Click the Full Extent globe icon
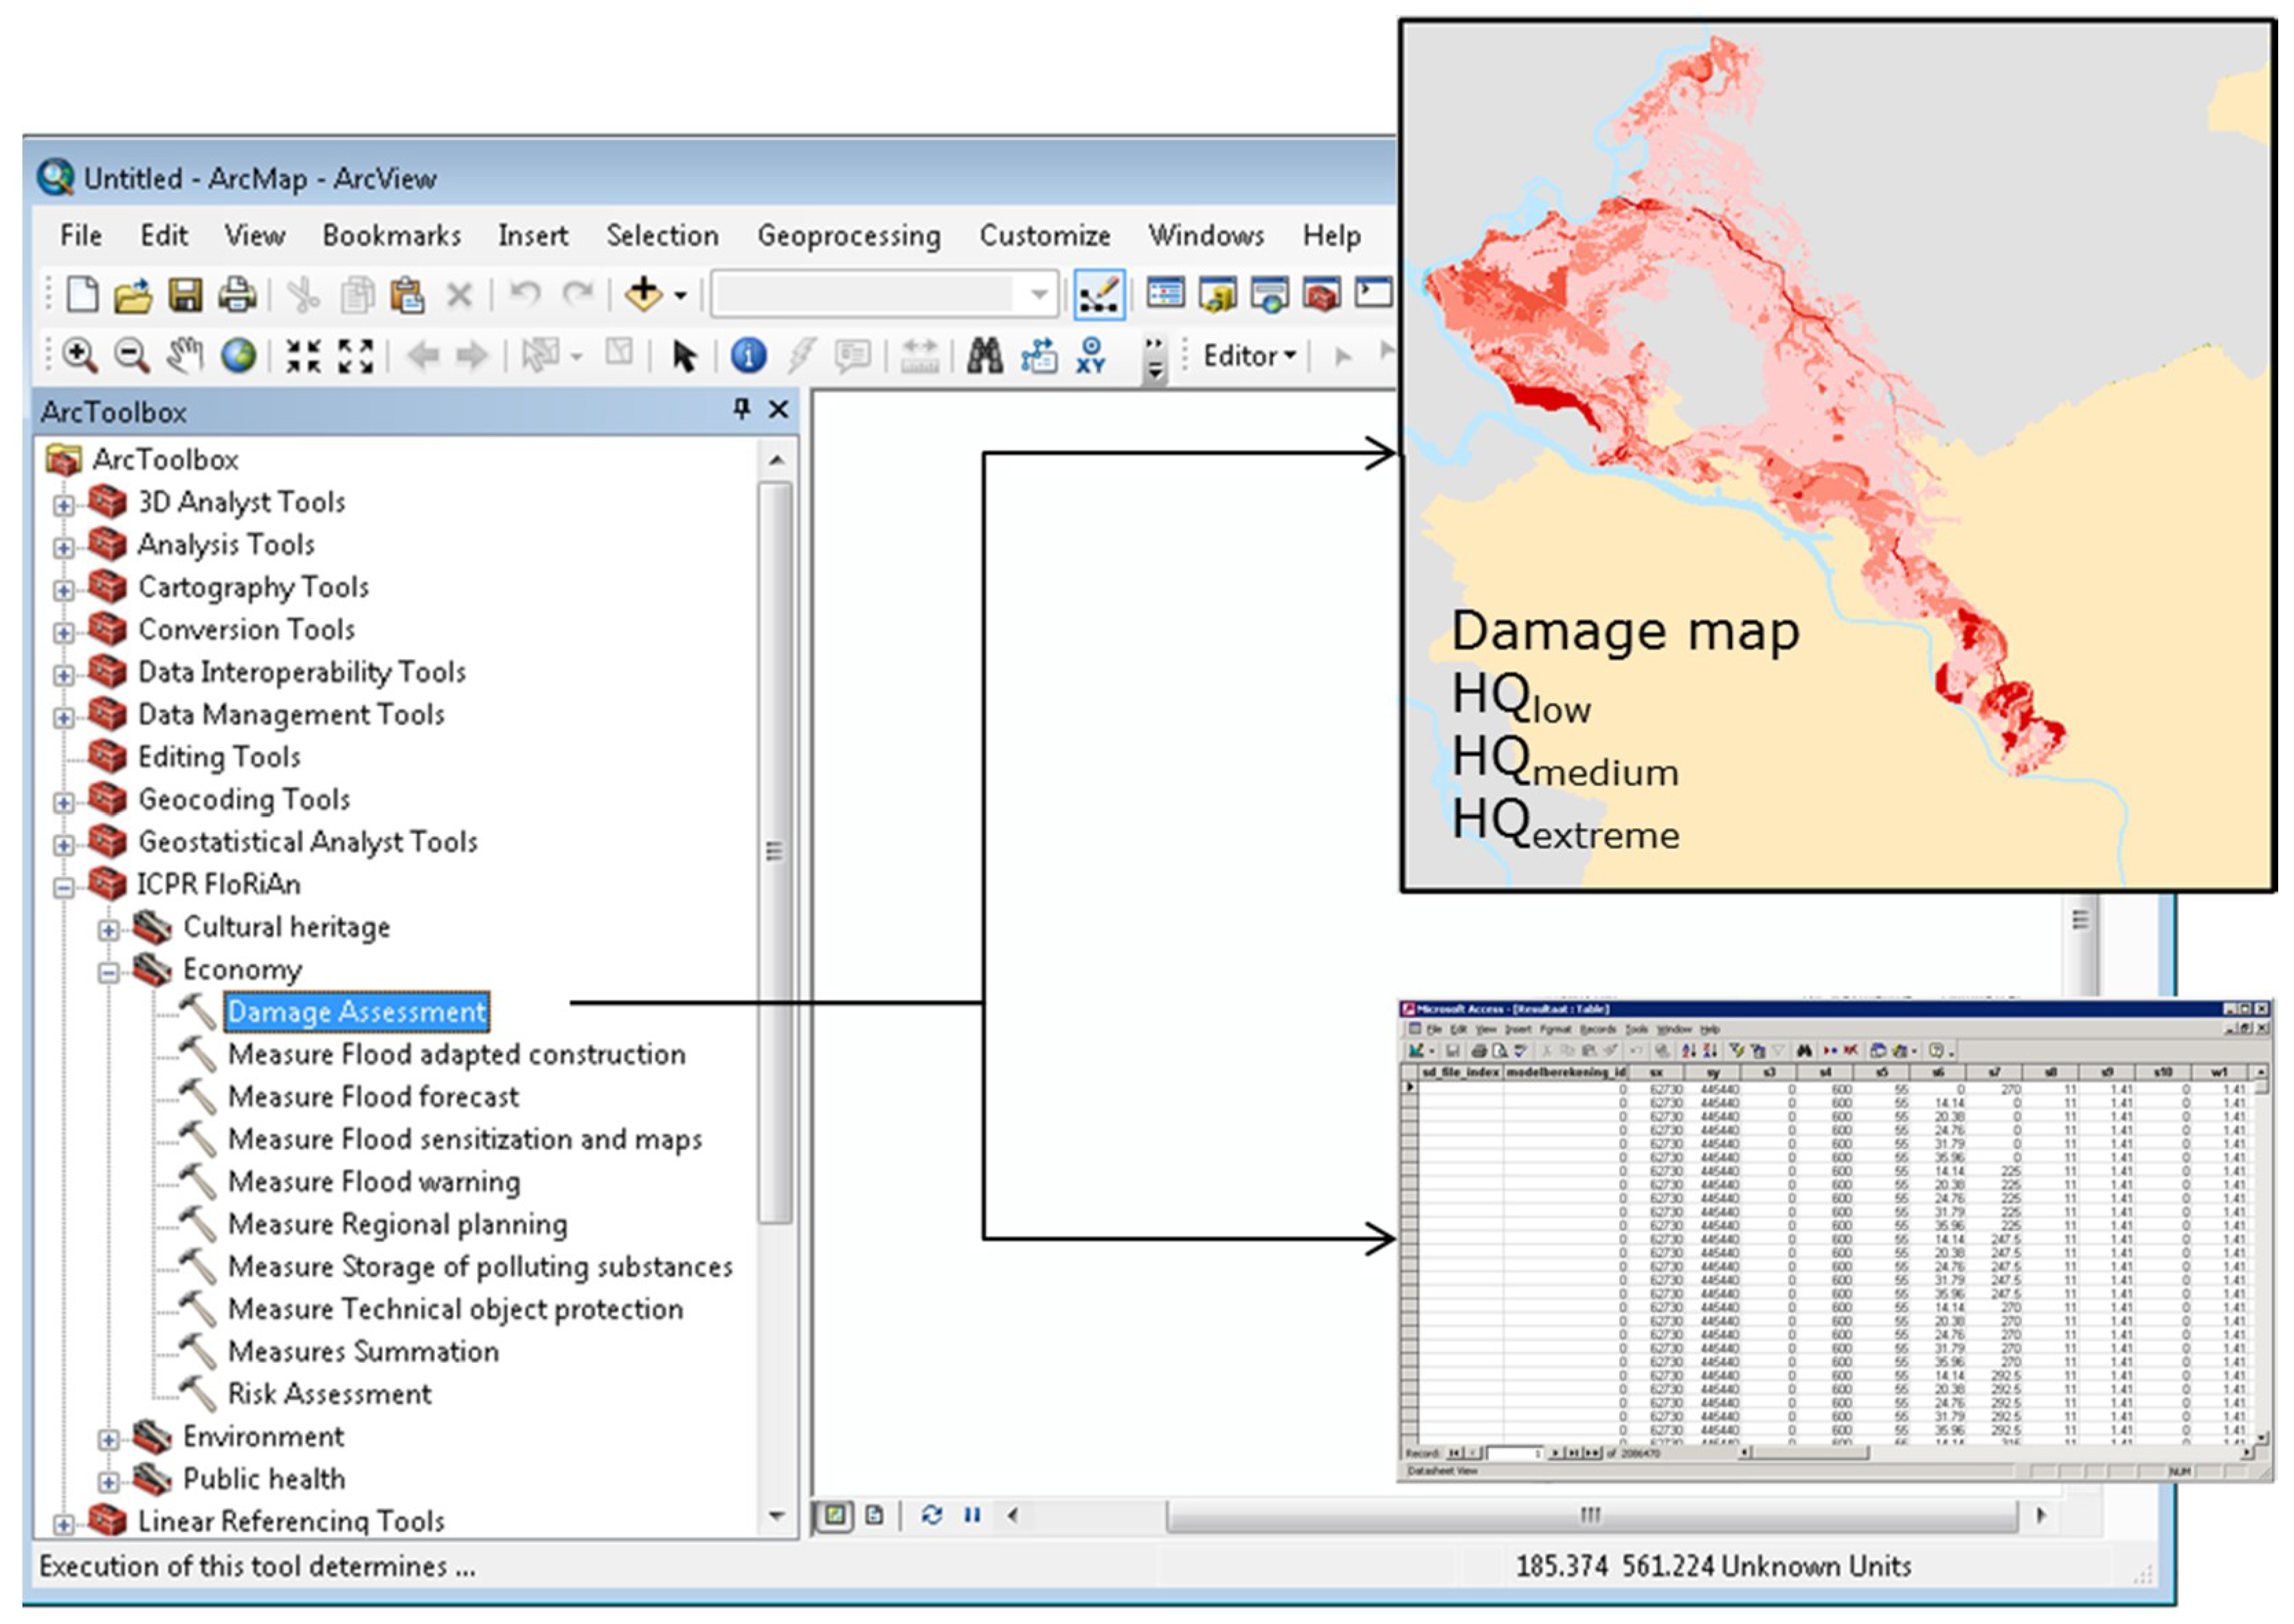This screenshot has width=2294, height=1624. pyautogui.click(x=238, y=356)
